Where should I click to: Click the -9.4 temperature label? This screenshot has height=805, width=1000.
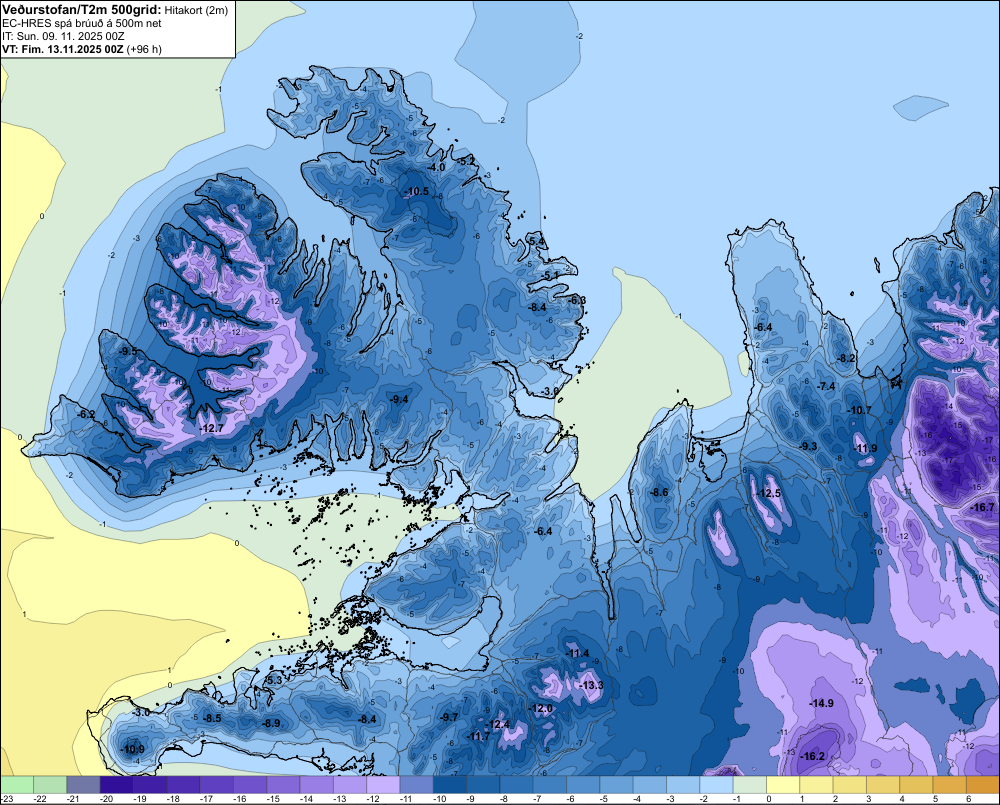pos(399,399)
